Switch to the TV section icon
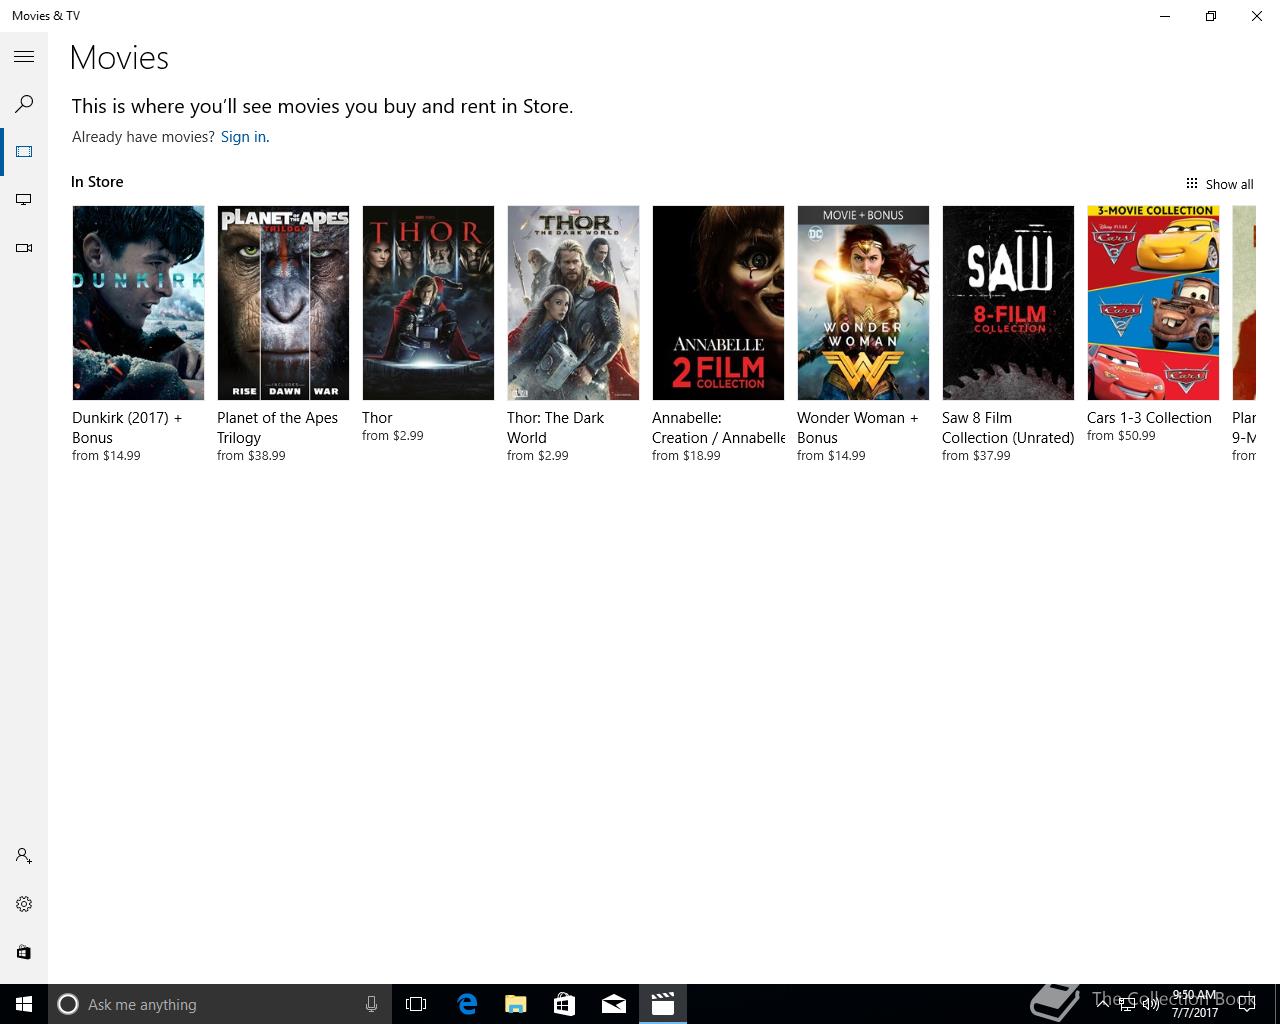 point(24,200)
